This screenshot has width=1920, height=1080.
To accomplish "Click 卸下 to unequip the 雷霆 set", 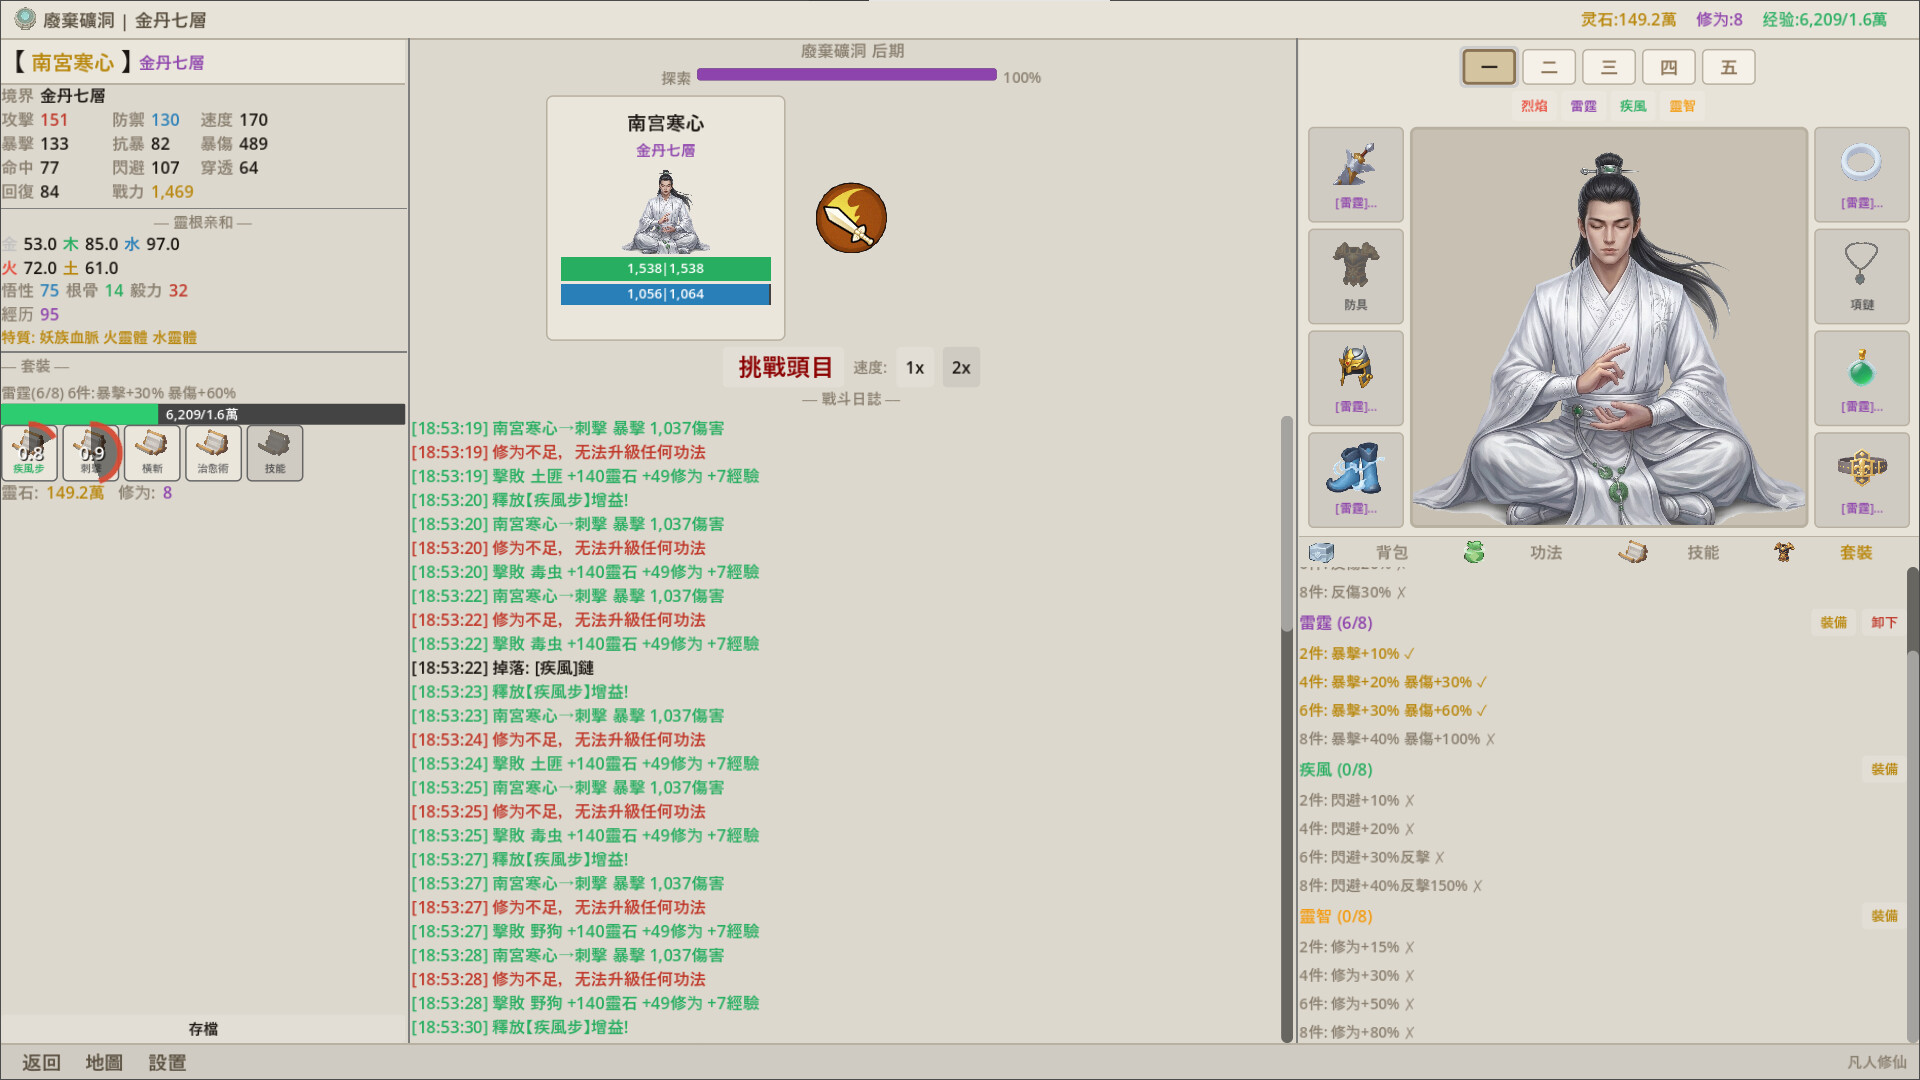I will click(x=1884, y=622).
